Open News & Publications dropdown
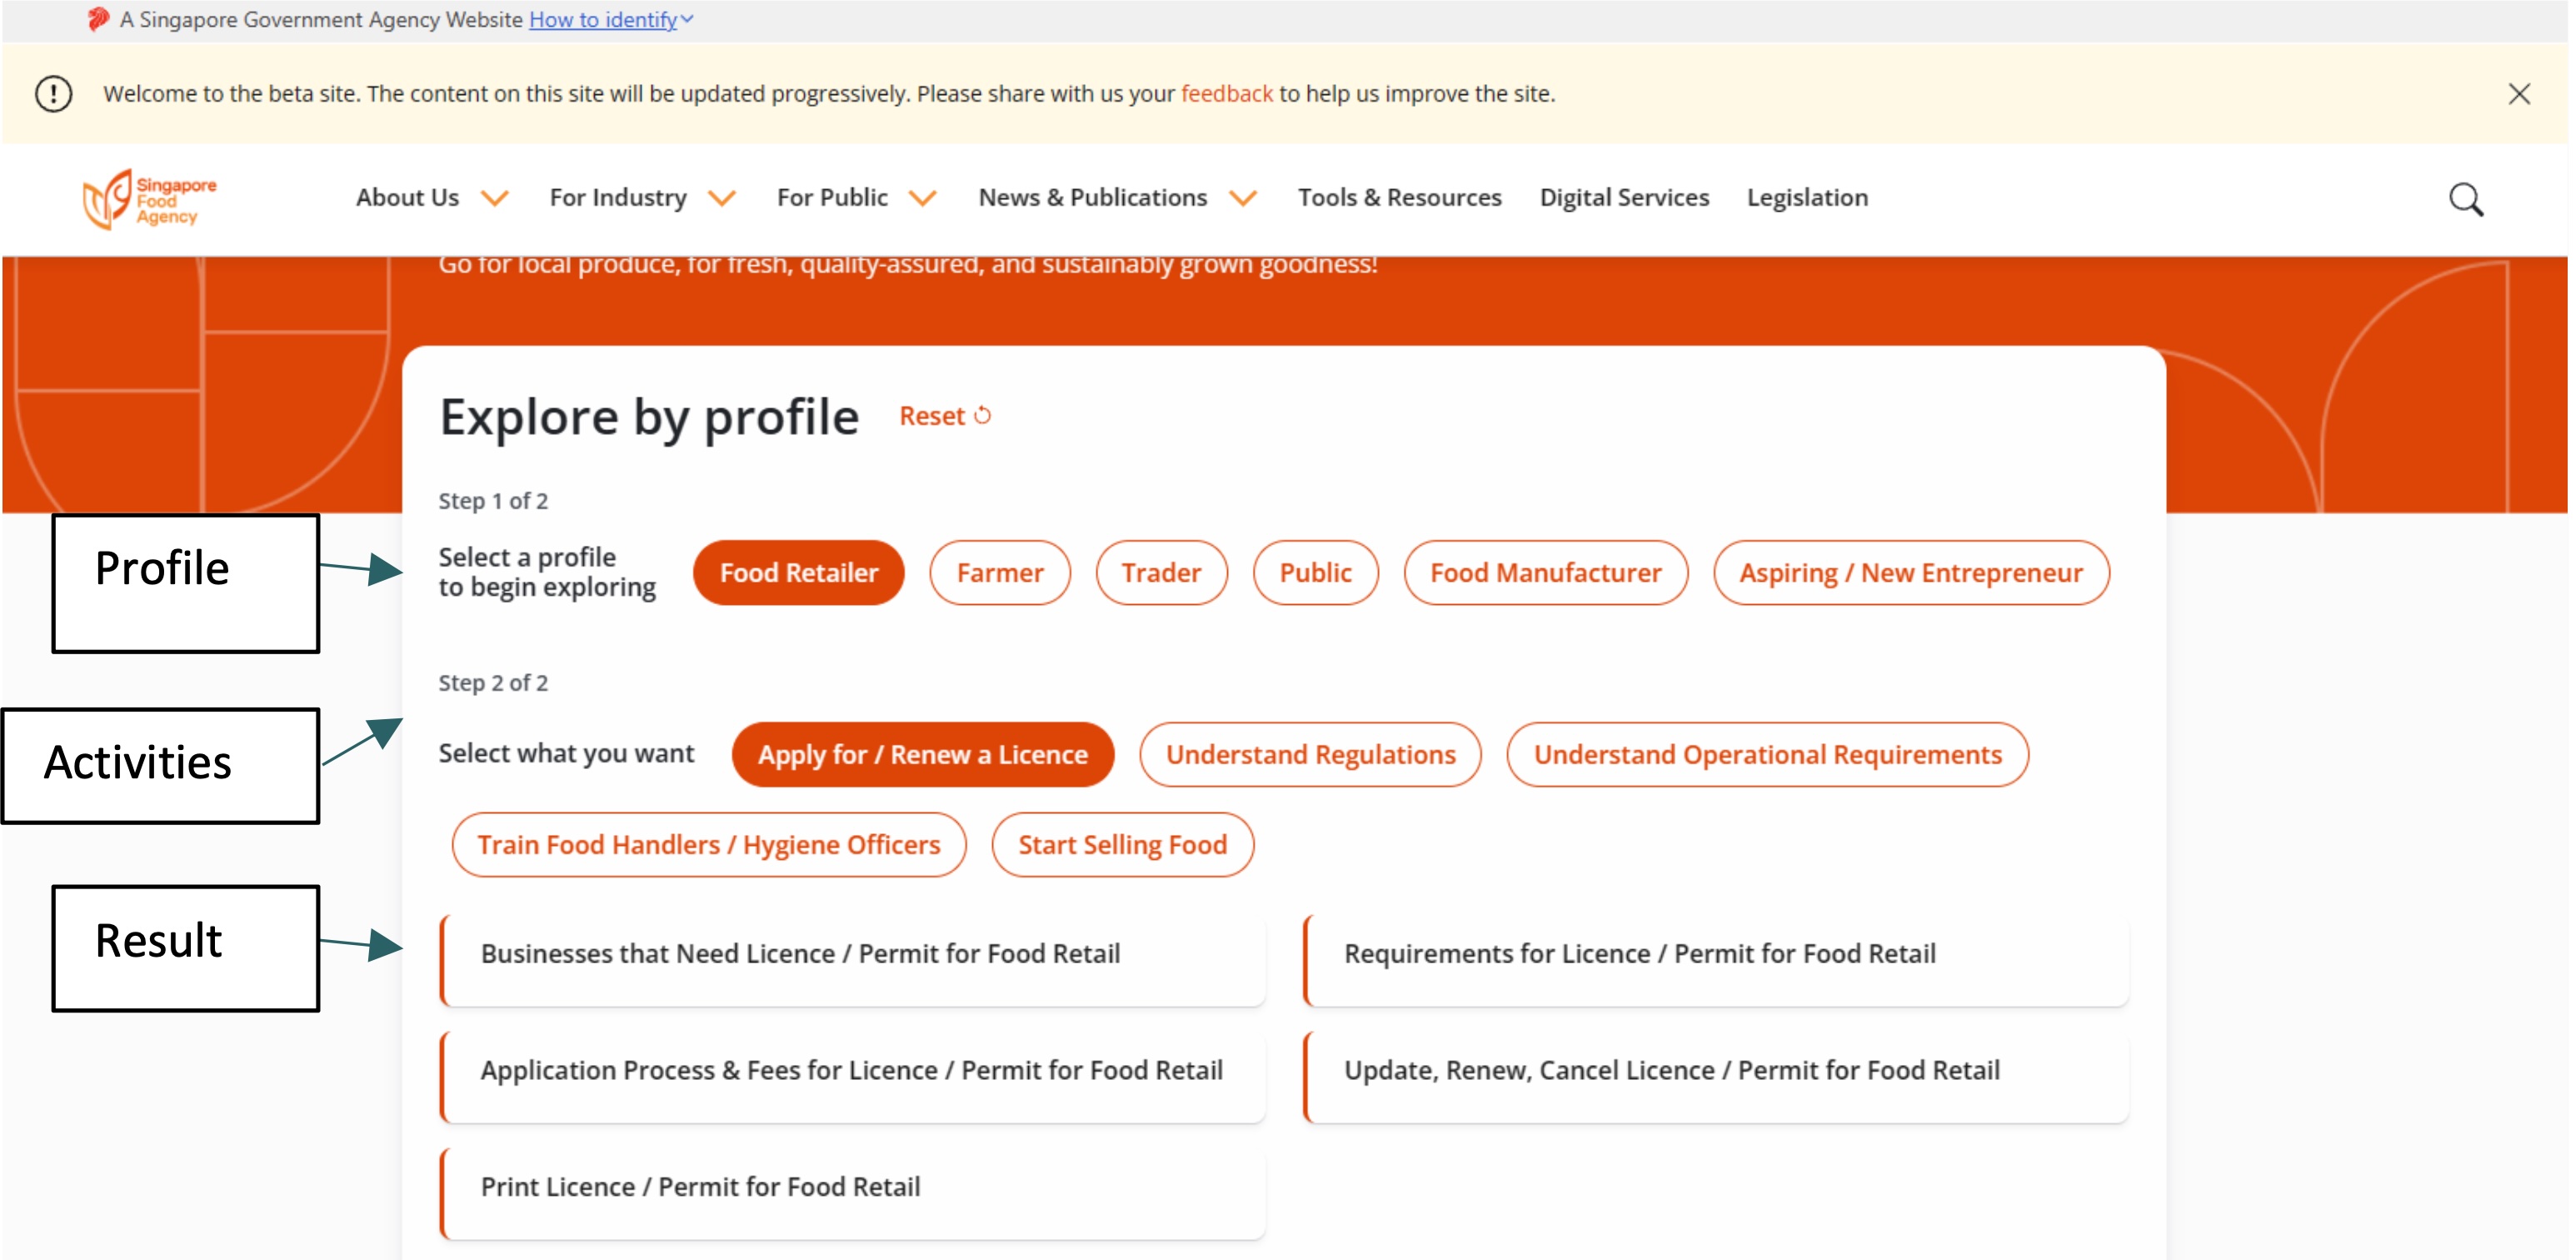The height and width of the screenshot is (1260, 2576). coord(1241,198)
